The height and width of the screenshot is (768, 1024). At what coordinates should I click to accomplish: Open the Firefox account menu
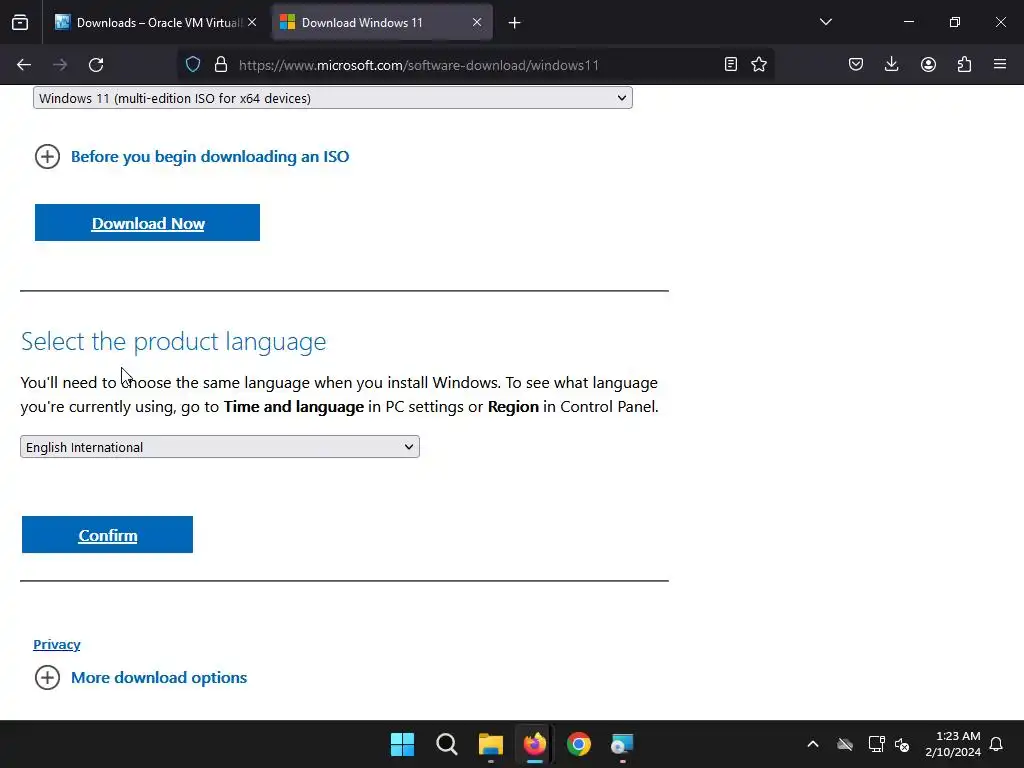(x=928, y=65)
